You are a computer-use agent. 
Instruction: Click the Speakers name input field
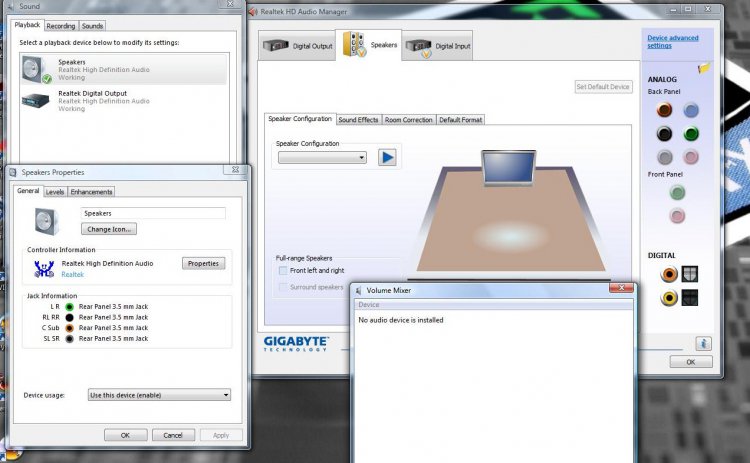click(153, 213)
